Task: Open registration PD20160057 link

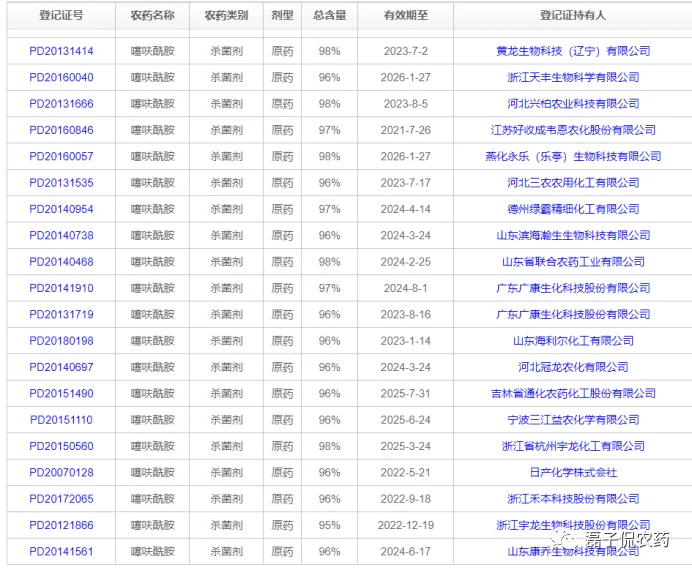Action: point(61,157)
